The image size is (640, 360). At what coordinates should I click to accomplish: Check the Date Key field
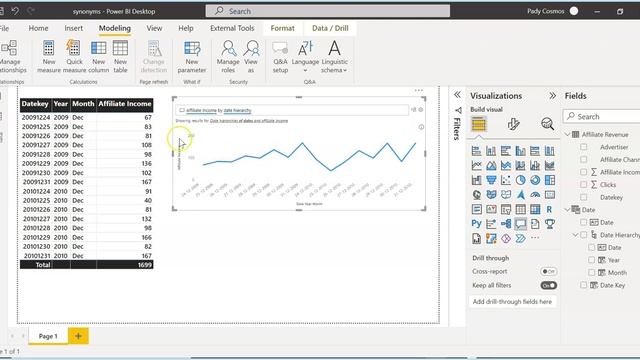coord(584,285)
